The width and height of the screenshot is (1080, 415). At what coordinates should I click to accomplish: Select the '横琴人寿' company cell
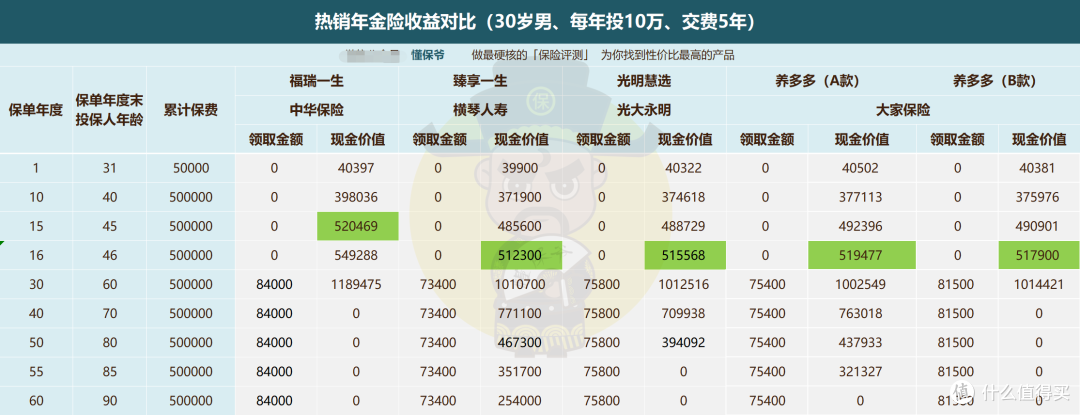(x=480, y=109)
